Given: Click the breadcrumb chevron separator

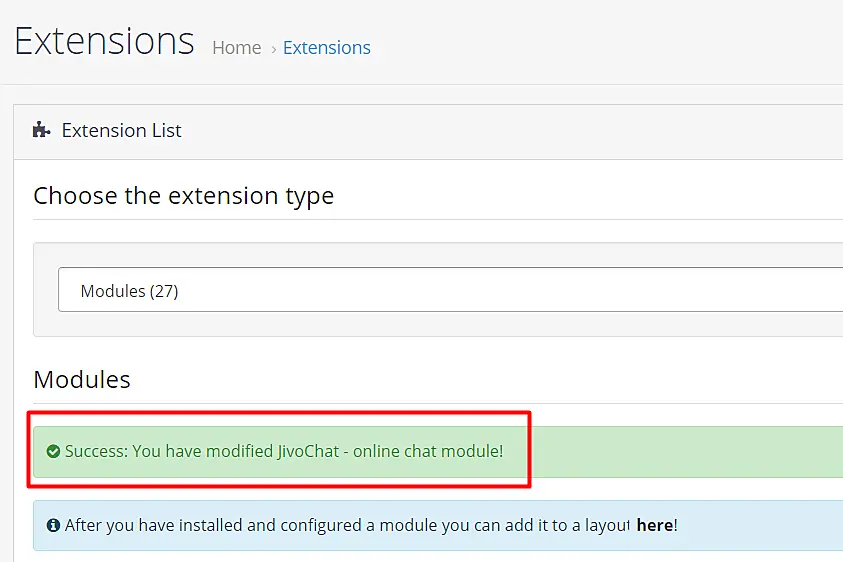Looking at the screenshot, I should pyautogui.click(x=273, y=49).
